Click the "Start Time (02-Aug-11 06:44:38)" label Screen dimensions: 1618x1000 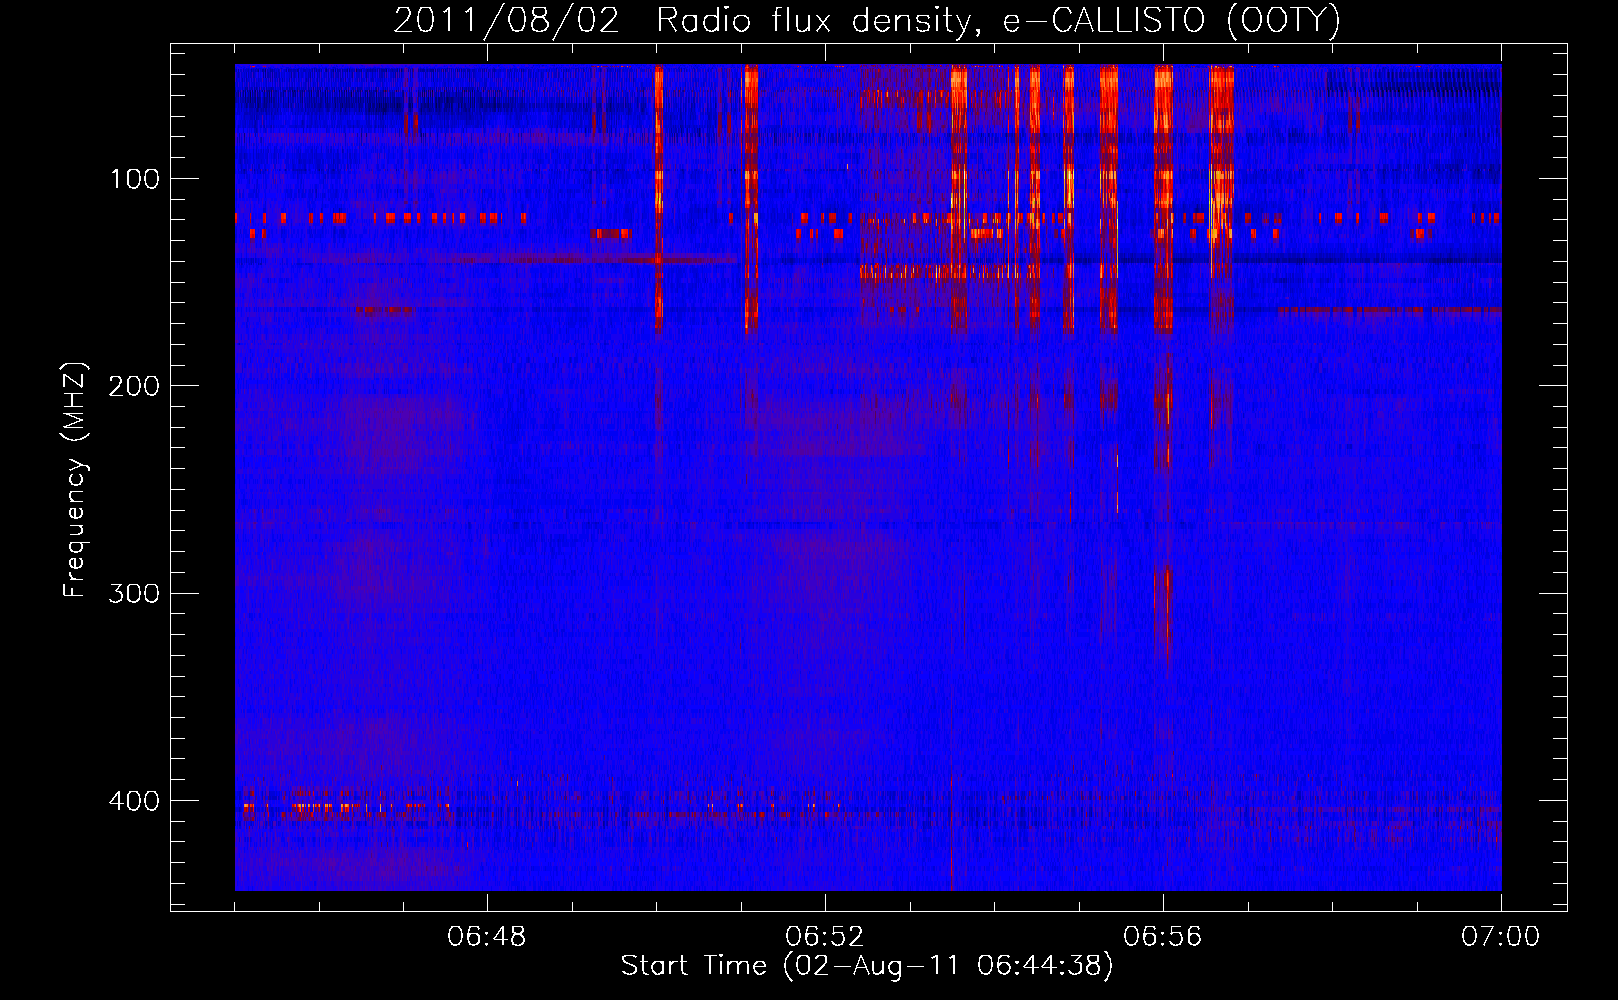point(867,966)
